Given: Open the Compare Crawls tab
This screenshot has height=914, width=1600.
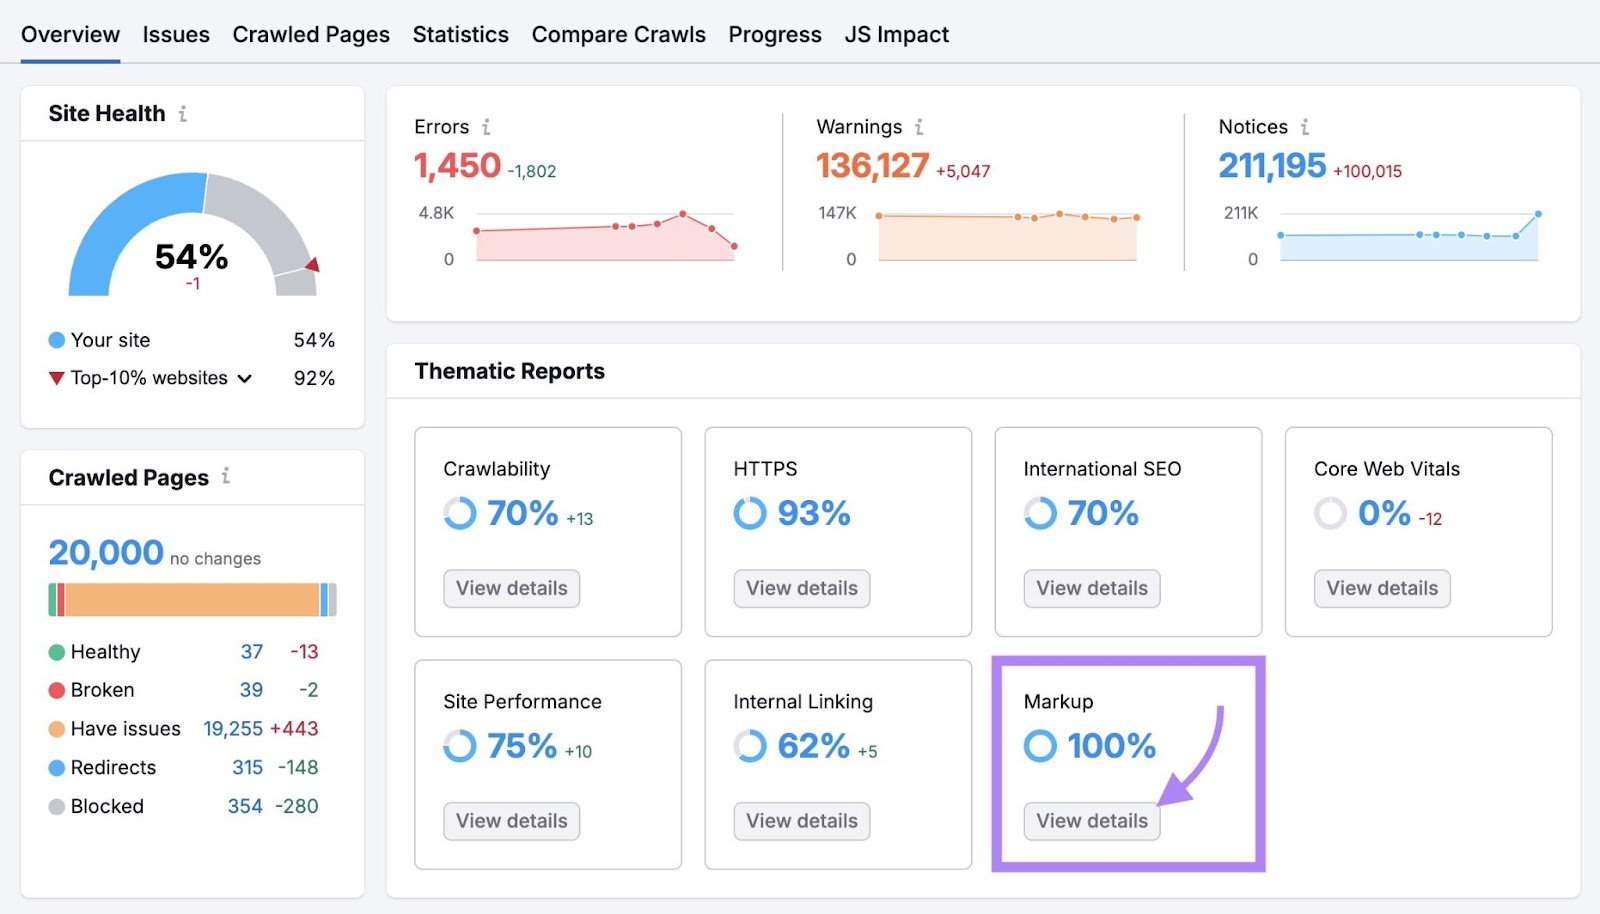Looking at the screenshot, I should coord(618,33).
